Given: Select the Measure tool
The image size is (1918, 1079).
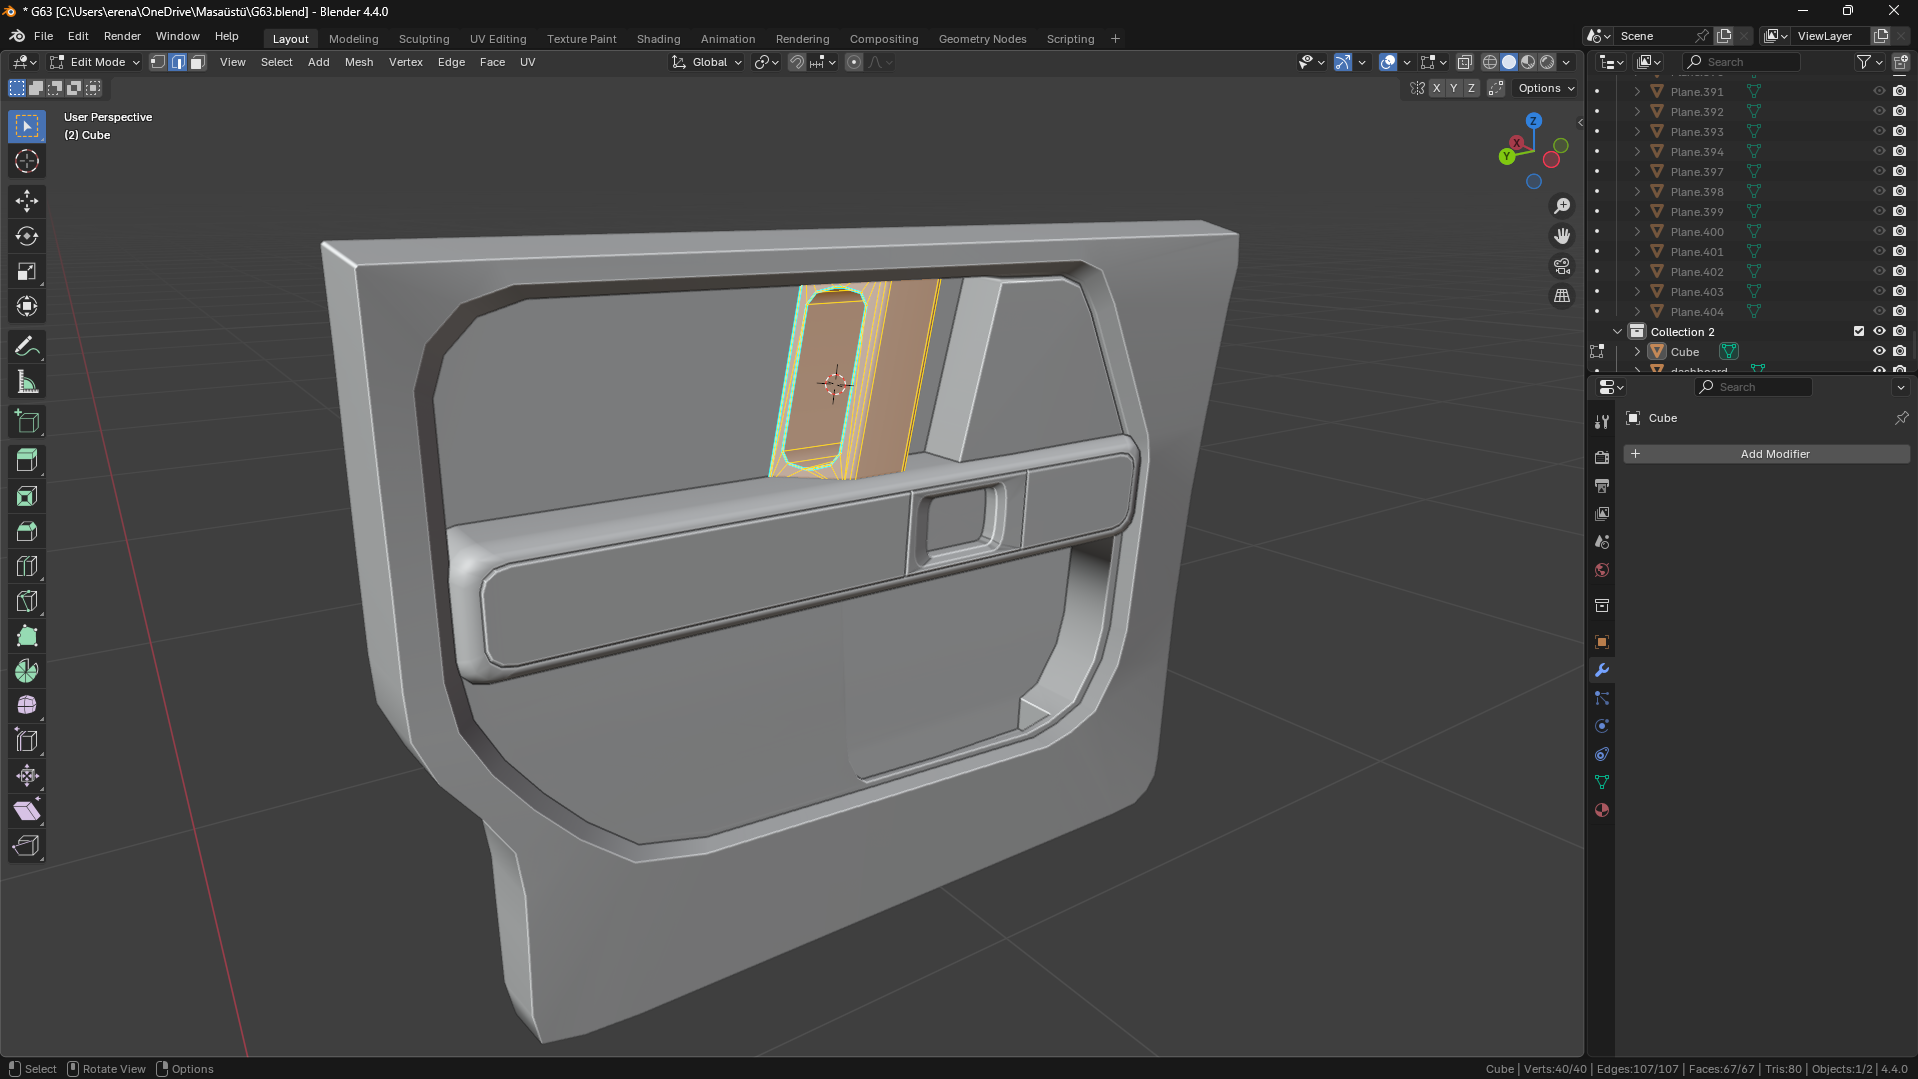Looking at the screenshot, I should tap(27, 382).
